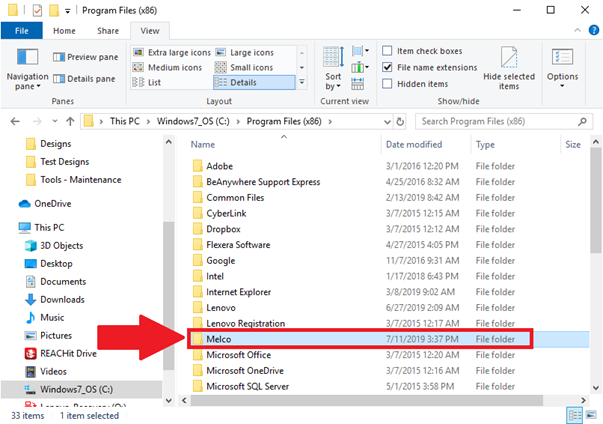Viewport: 603px width, 424px height.
Task: Click the Back arrow navigation icon
Action: (x=14, y=121)
